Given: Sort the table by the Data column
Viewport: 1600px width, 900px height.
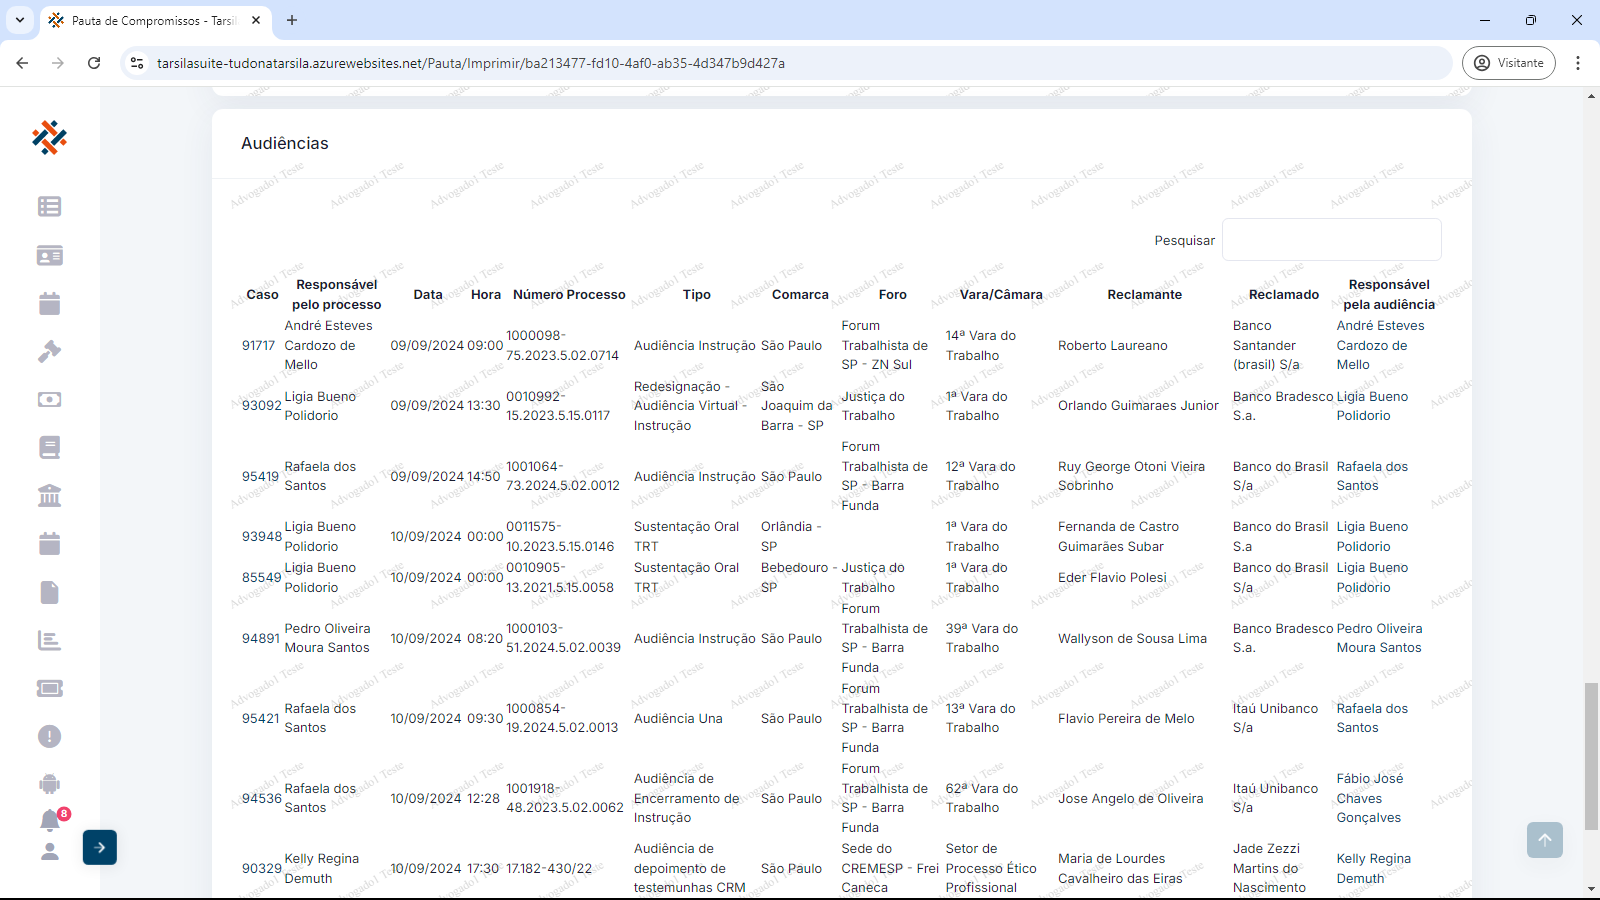Looking at the screenshot, I should click(x=427, y=295).
